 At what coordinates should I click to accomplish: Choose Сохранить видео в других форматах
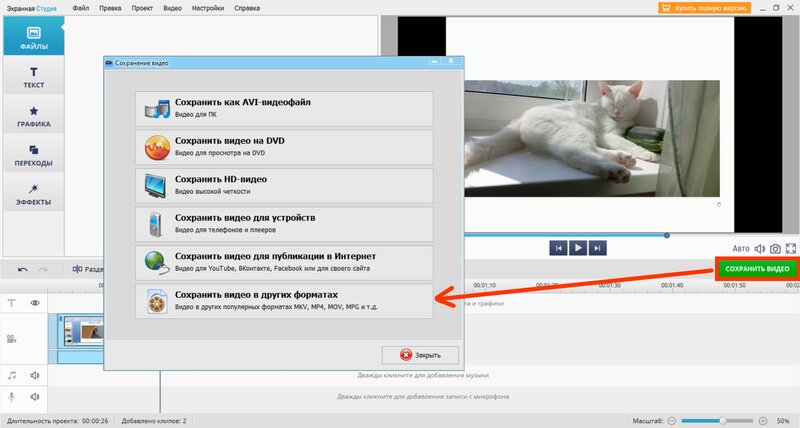coord(284,301)
